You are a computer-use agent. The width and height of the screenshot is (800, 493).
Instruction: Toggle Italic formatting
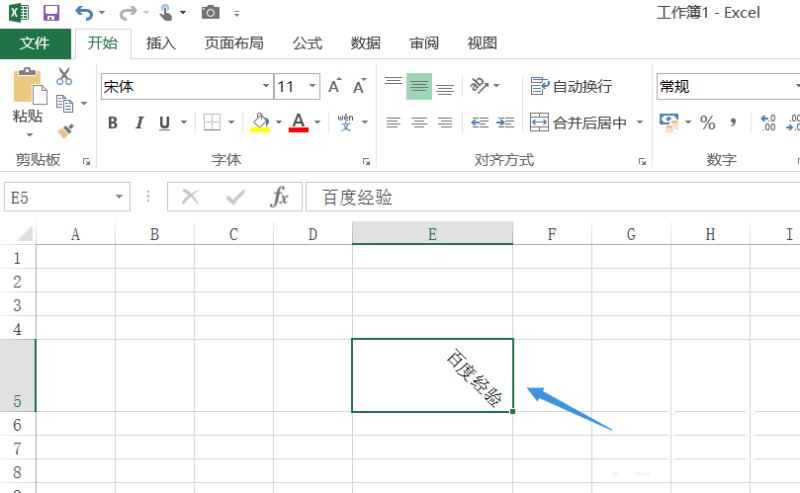(x=139, y=122)
